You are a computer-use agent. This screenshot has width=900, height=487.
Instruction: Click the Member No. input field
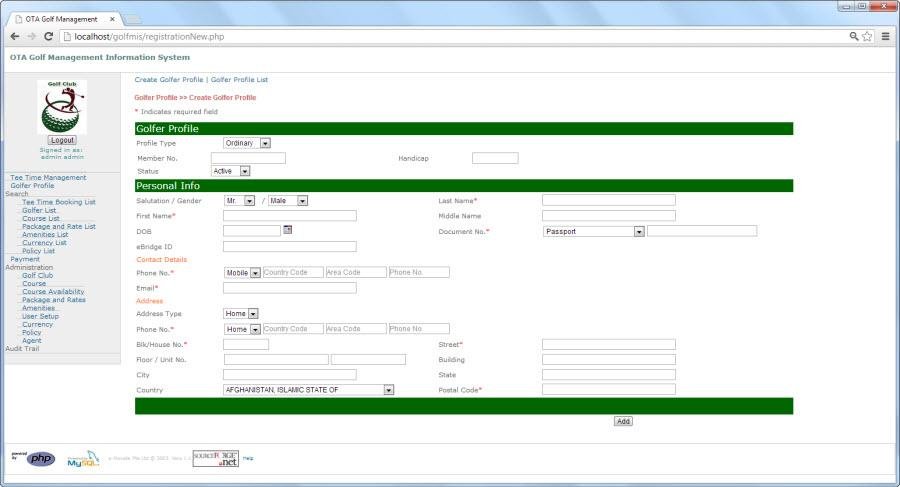pos(248,158)
